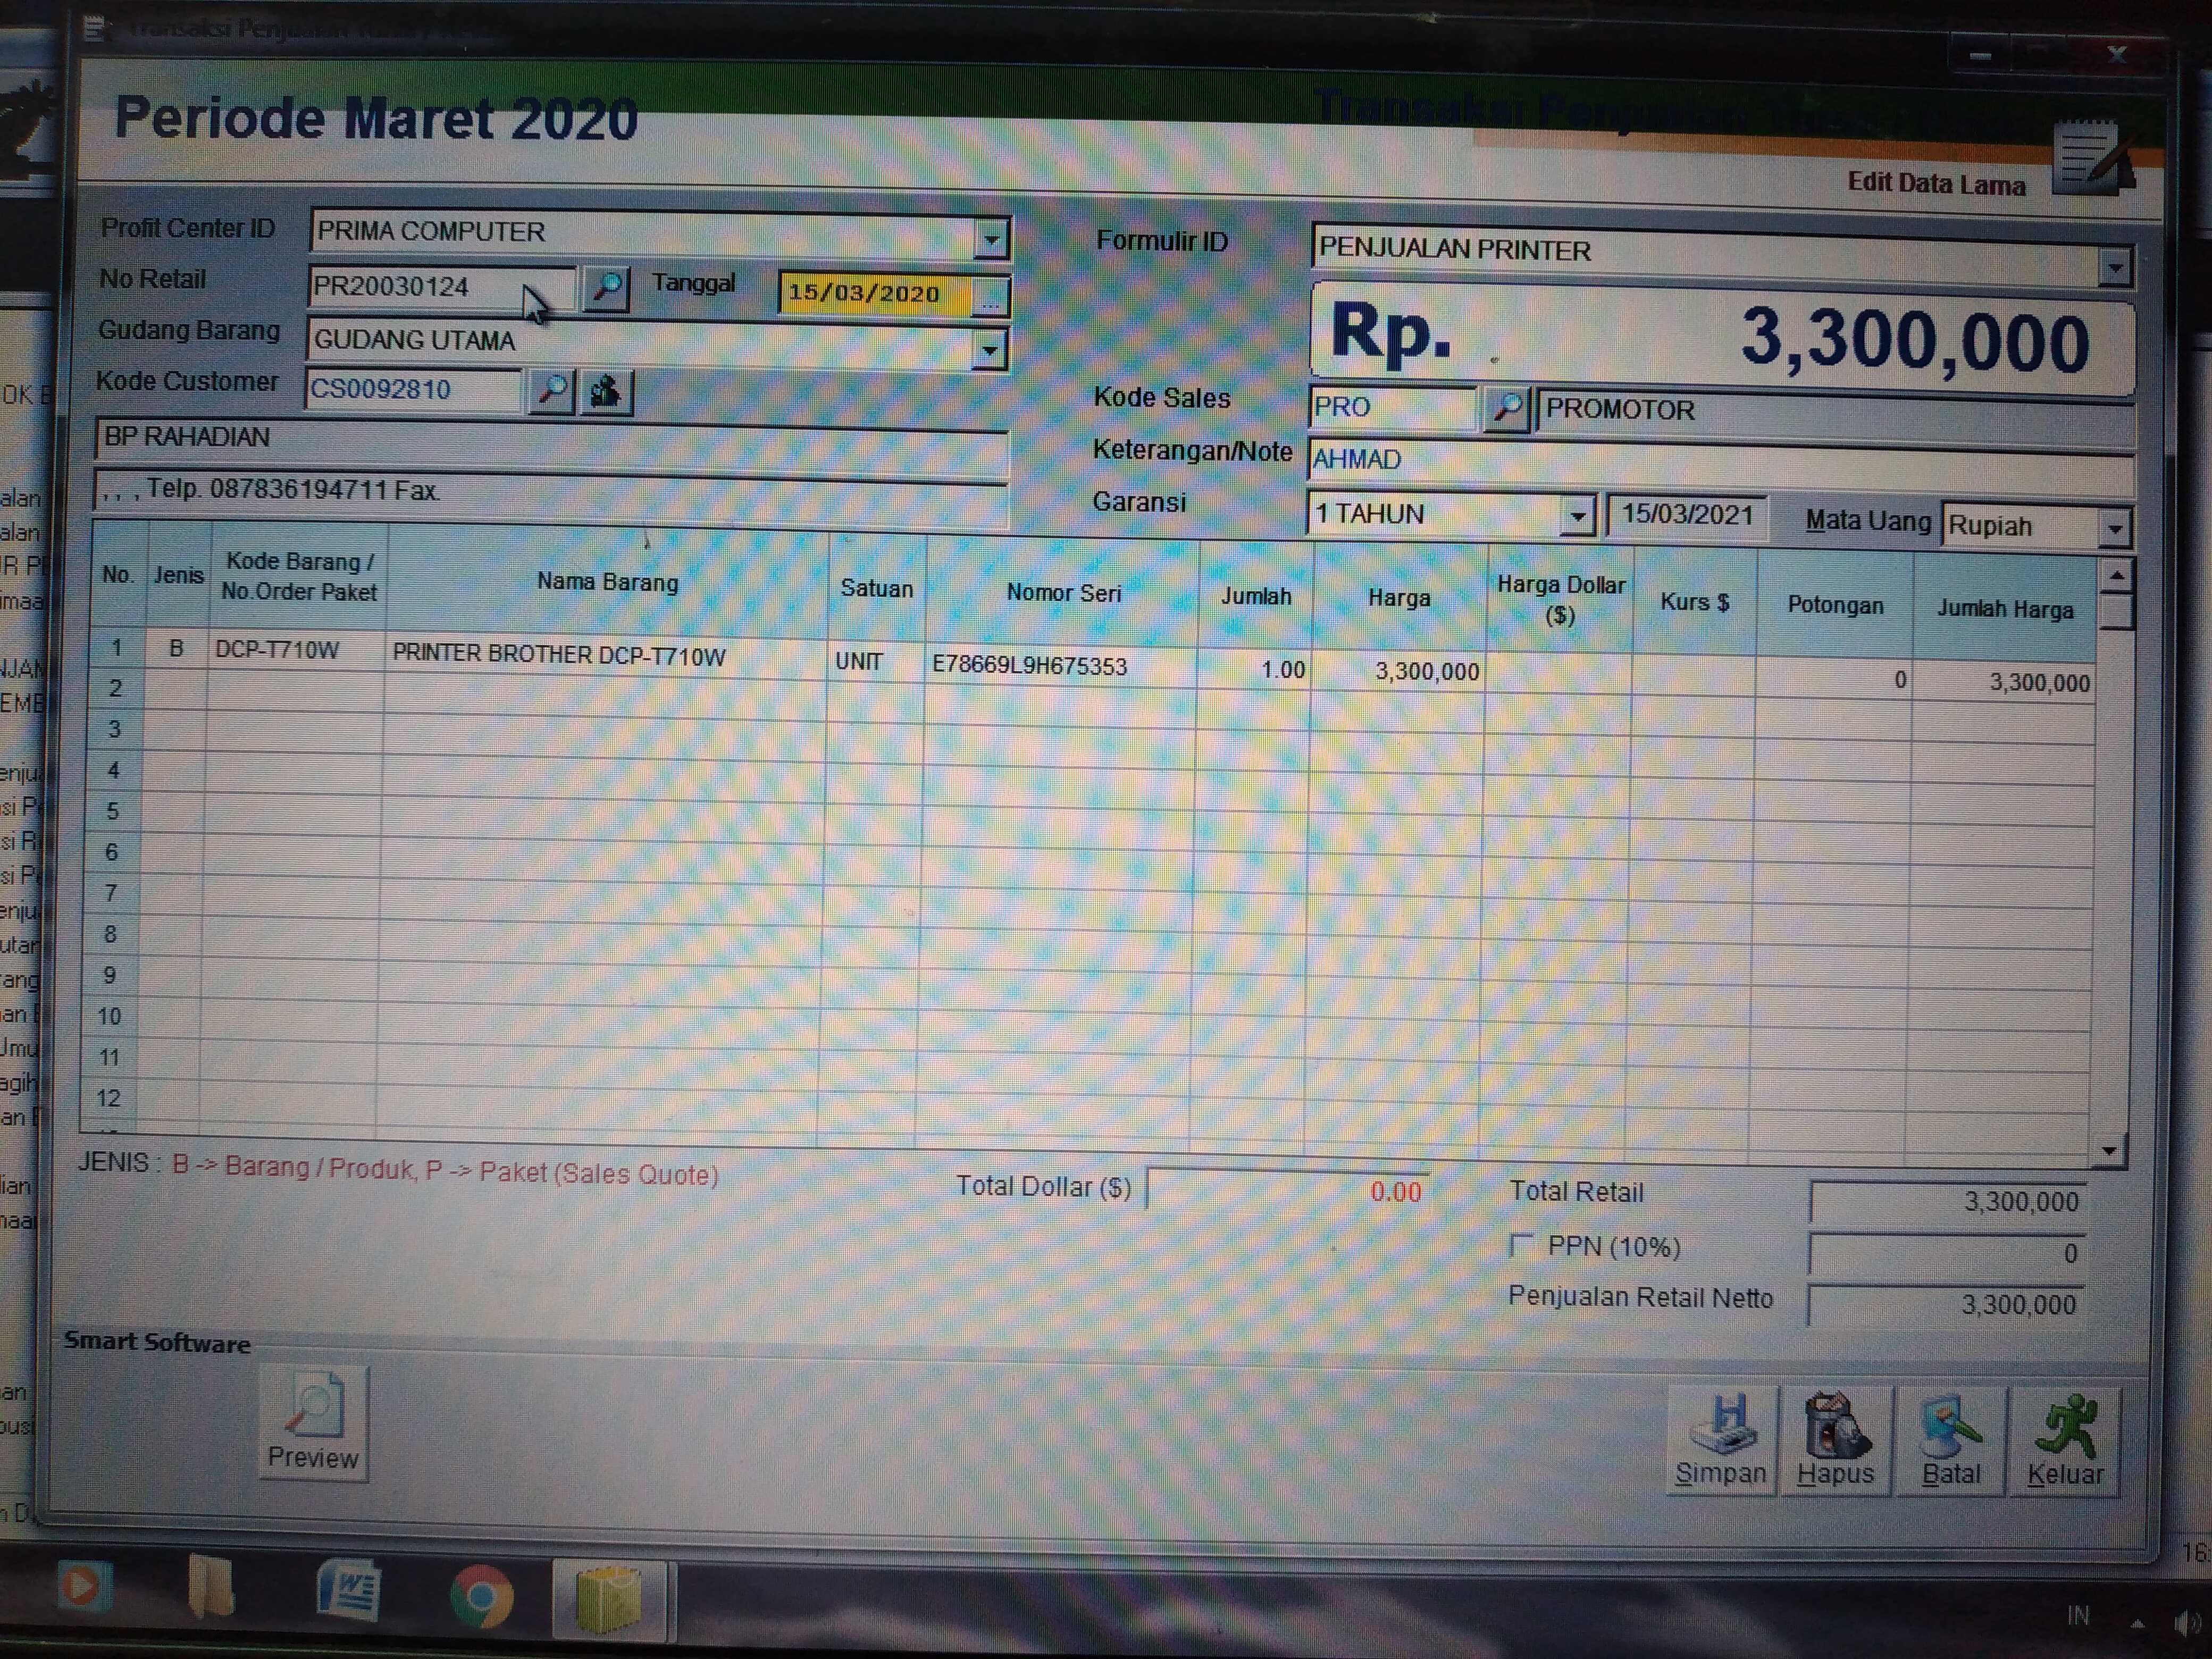Click the customer person icon button
Viewport: 2212px width, 1659px height.
point(606,392)
